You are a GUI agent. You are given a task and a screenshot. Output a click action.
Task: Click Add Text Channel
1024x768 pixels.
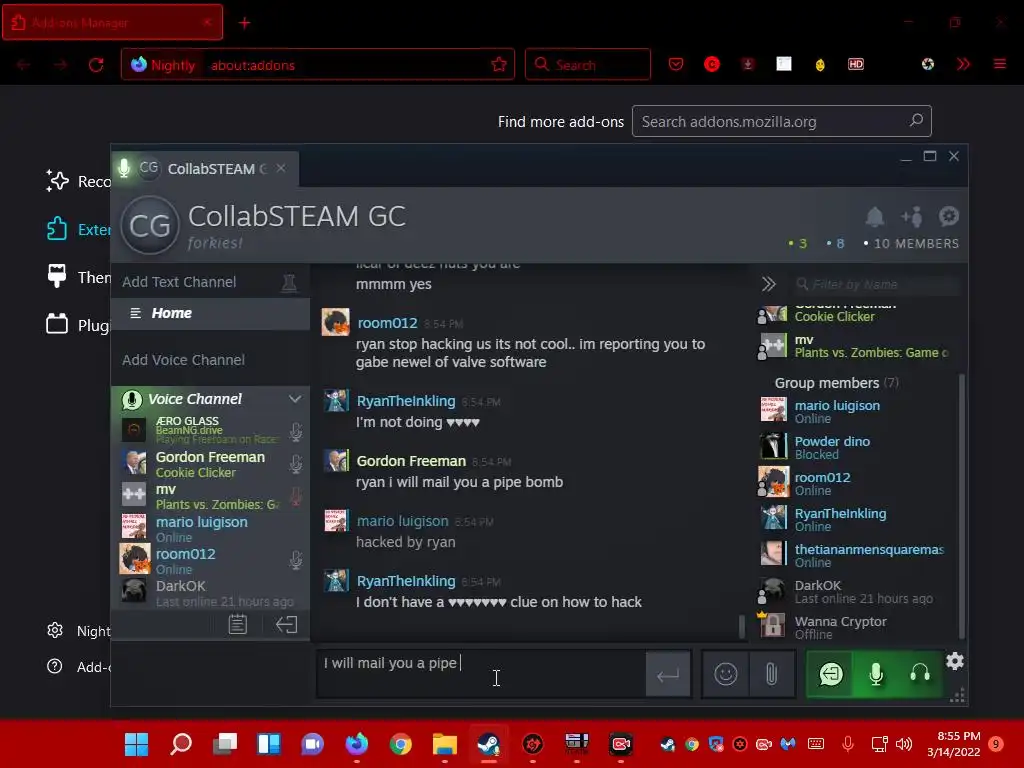coord(179,282)
